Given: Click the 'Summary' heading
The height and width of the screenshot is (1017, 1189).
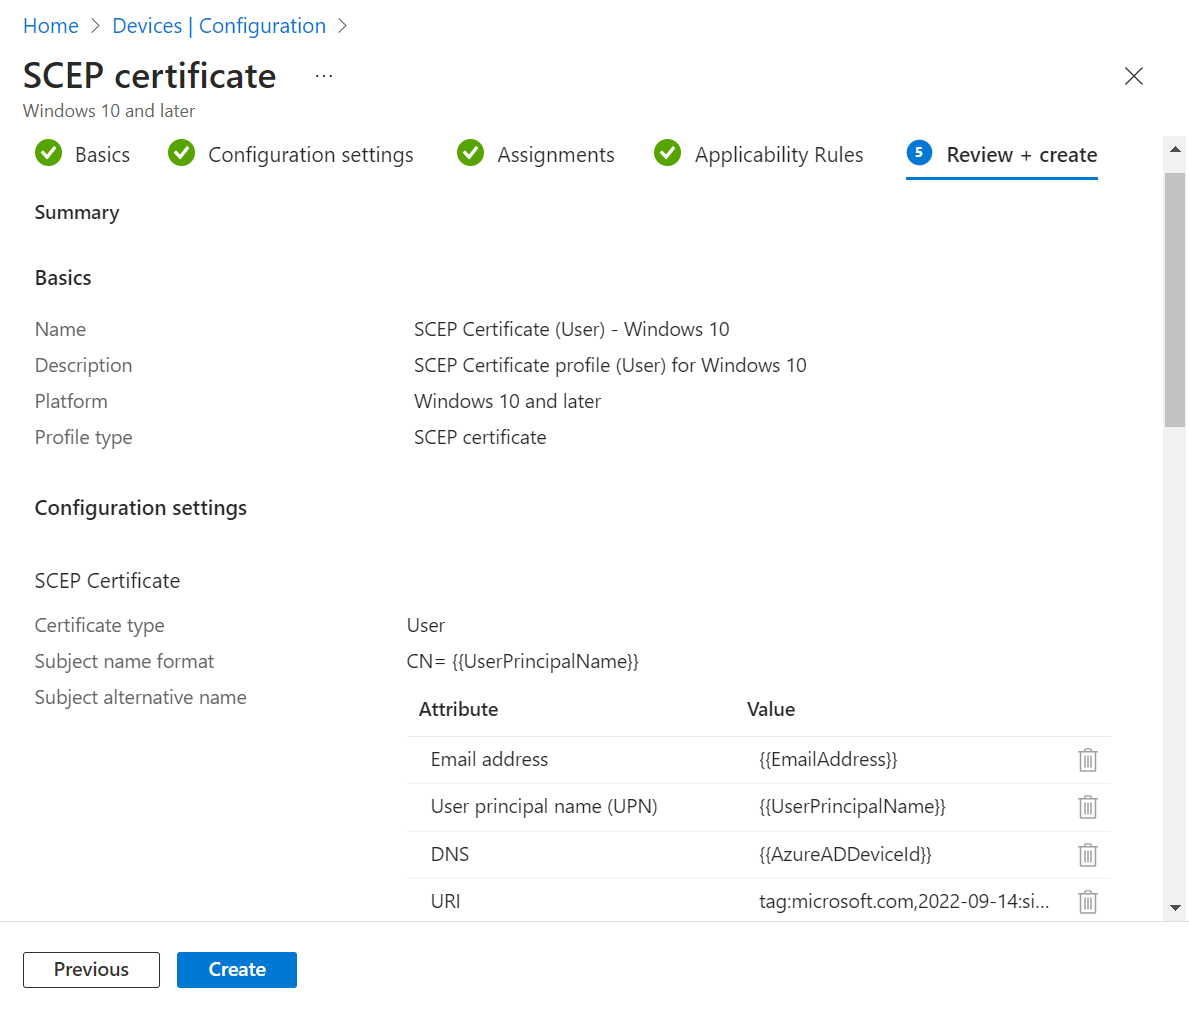Looking at the screenshot, I should pyautogui.click(x=77, y=212).
